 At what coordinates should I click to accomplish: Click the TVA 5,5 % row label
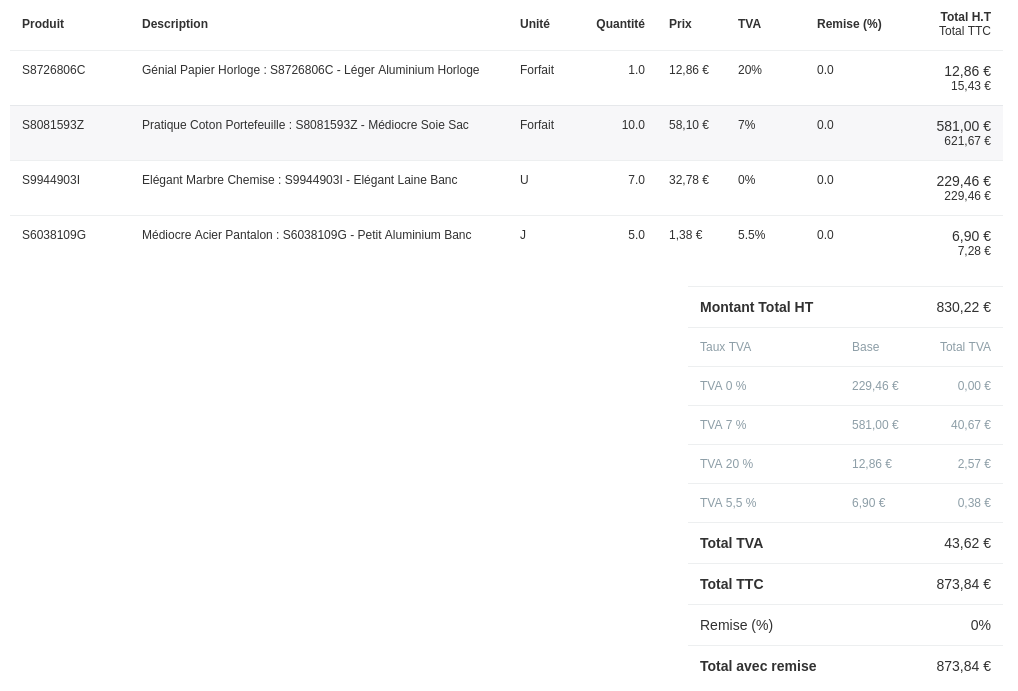tap(728, 503)
